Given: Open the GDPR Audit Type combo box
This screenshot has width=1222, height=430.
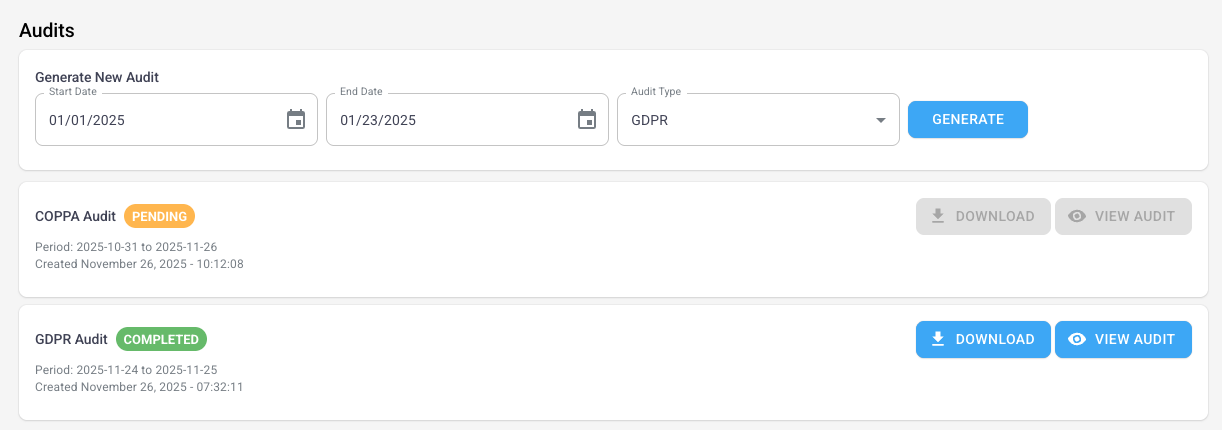Looking at the screenshot, I should pyautogui.click(x=758, y=120).
